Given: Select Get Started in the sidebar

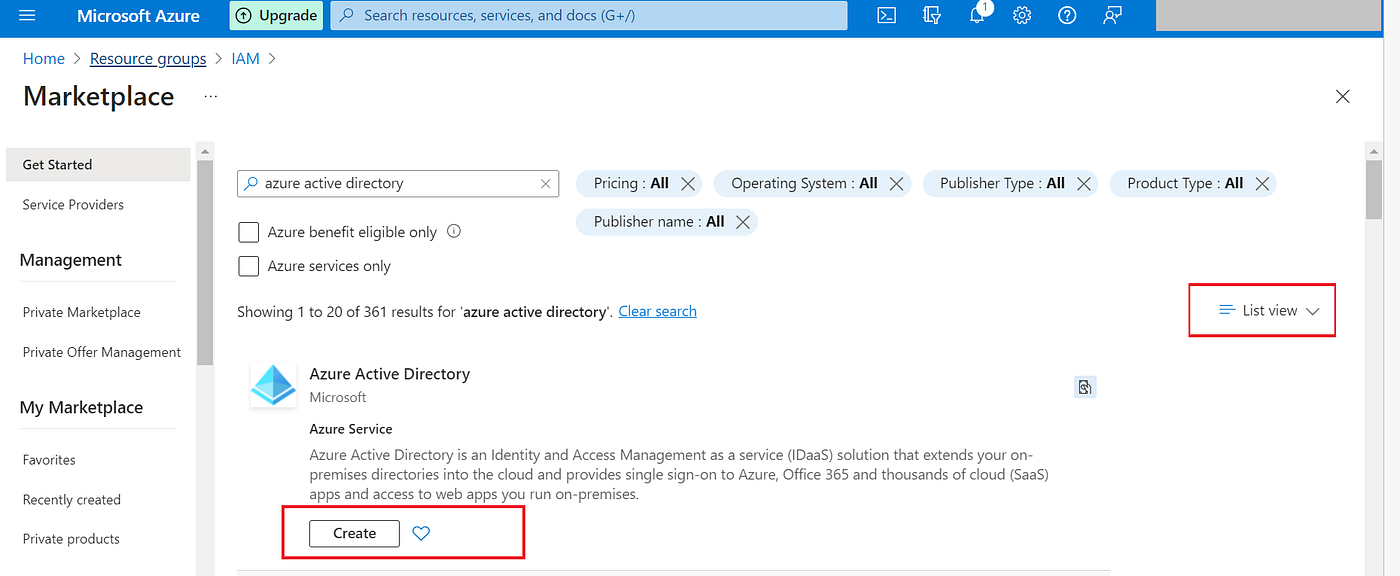Looking at the screenshot, I should (x=98, y=165).
